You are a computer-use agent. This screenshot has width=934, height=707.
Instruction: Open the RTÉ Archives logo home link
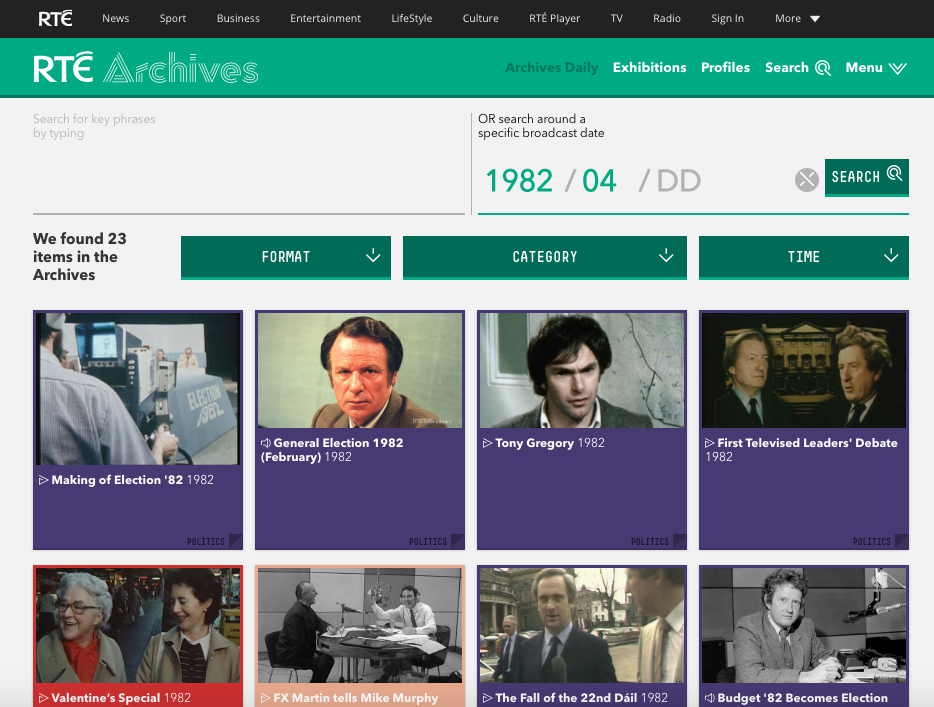pyautogui.click(x=146, y=67)
